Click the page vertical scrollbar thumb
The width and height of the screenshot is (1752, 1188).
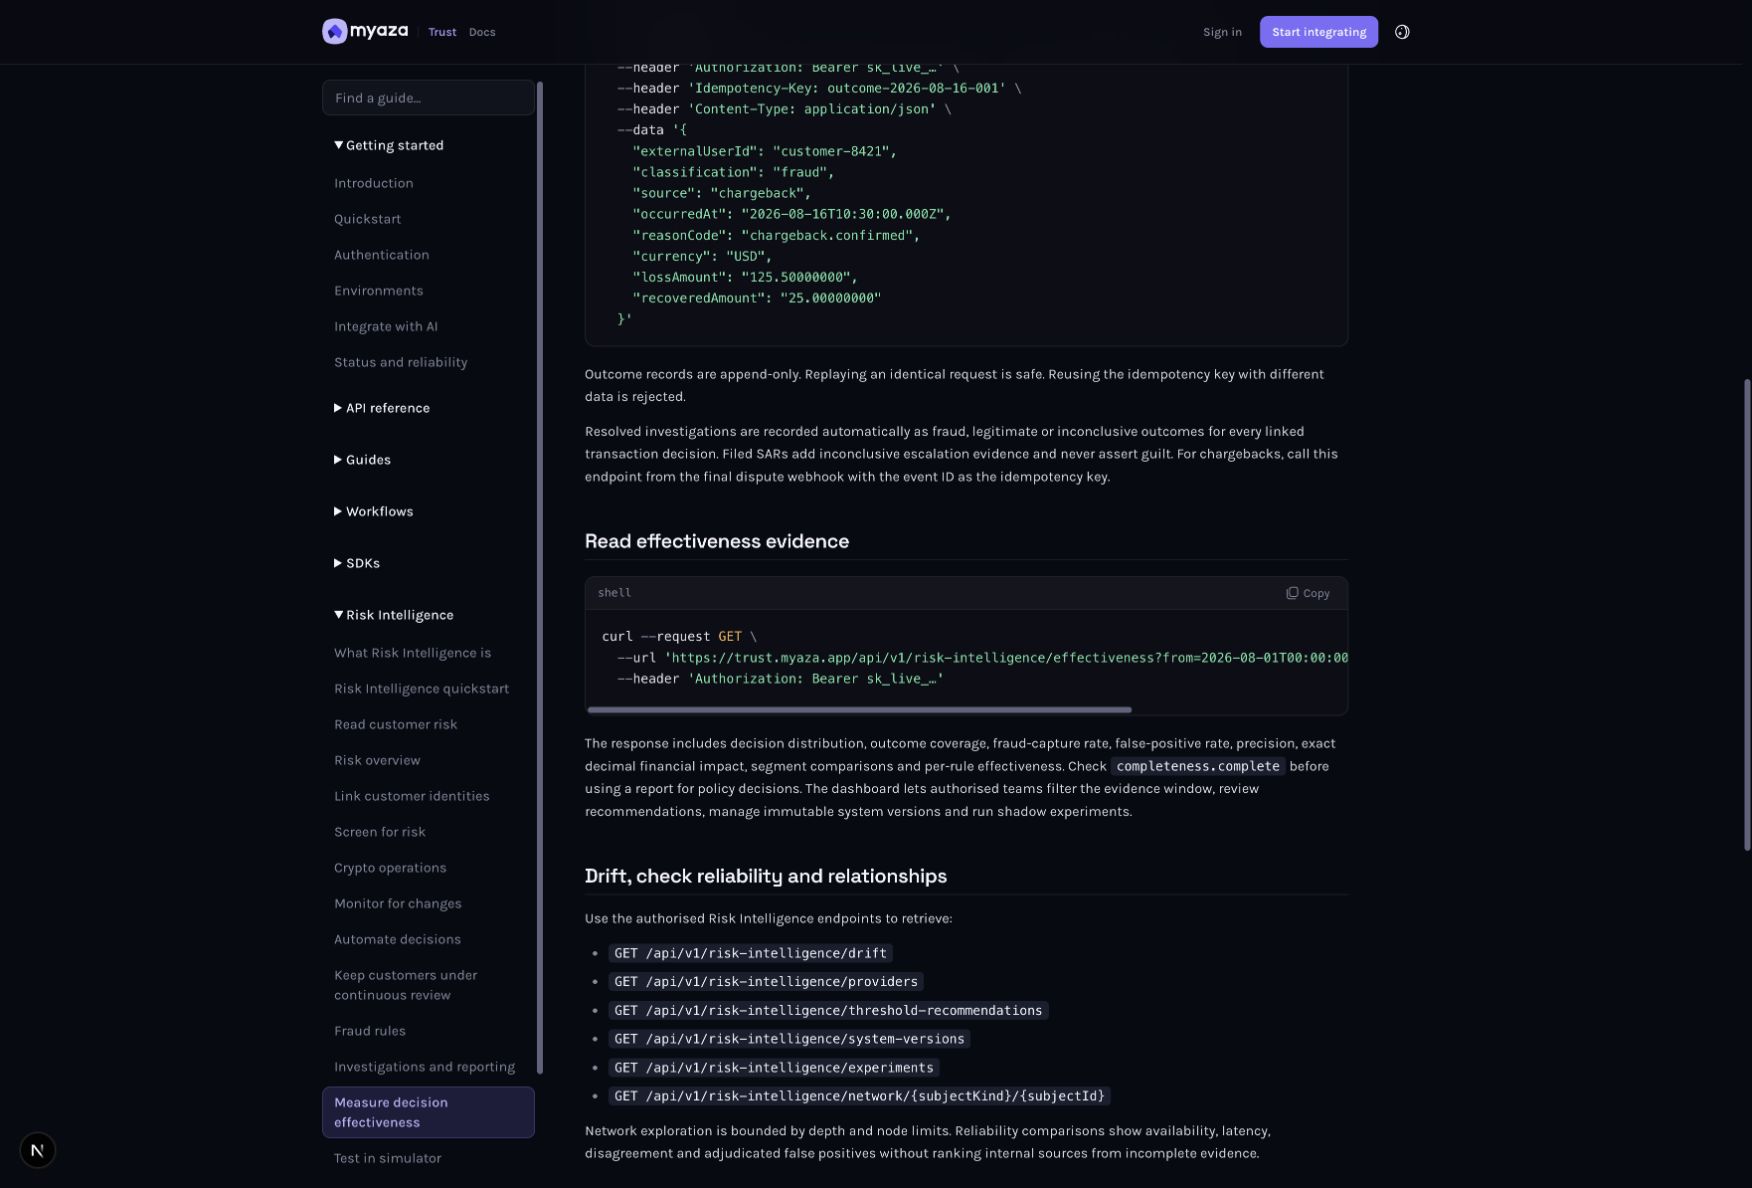pos(1747,615)
